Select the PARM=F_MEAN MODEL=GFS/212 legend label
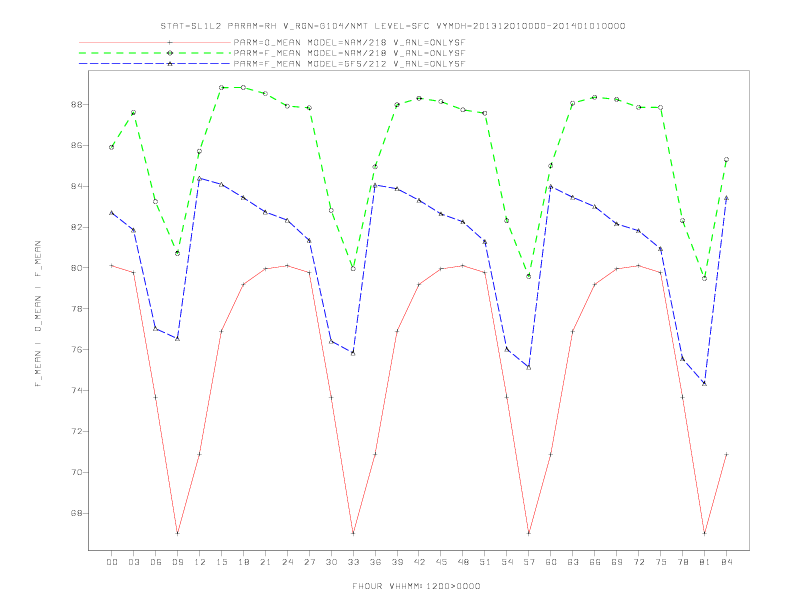 (x=349, y=64)
